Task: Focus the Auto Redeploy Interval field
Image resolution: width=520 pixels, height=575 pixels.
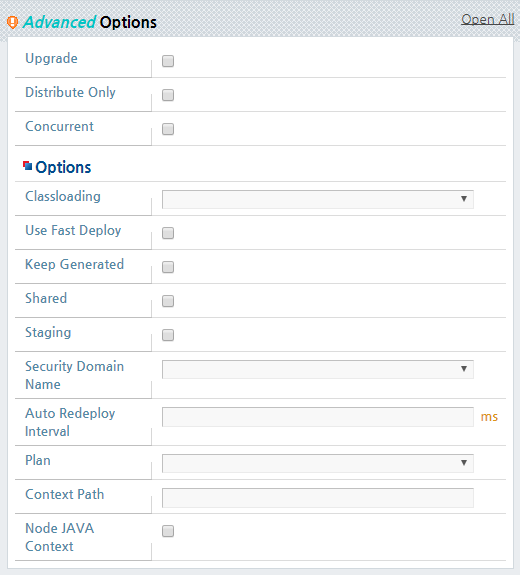Action: (x=318, y=417)
